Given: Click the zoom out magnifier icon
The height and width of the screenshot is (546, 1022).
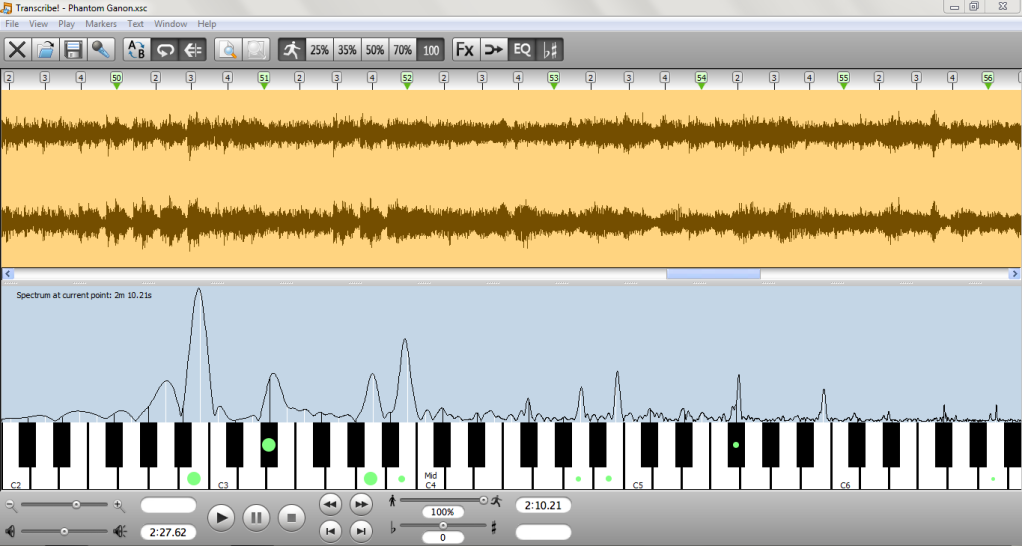Looking at the screenshot, I should pos(10,505).
